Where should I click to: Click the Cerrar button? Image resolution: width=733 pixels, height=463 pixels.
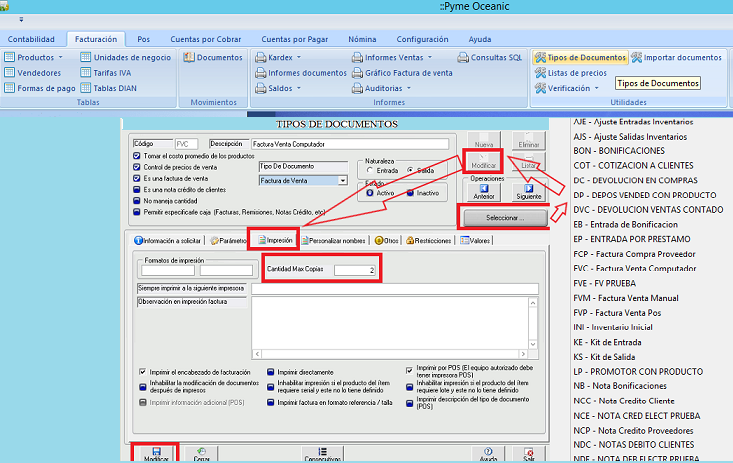pyautogui.click(x=201, y=454)
